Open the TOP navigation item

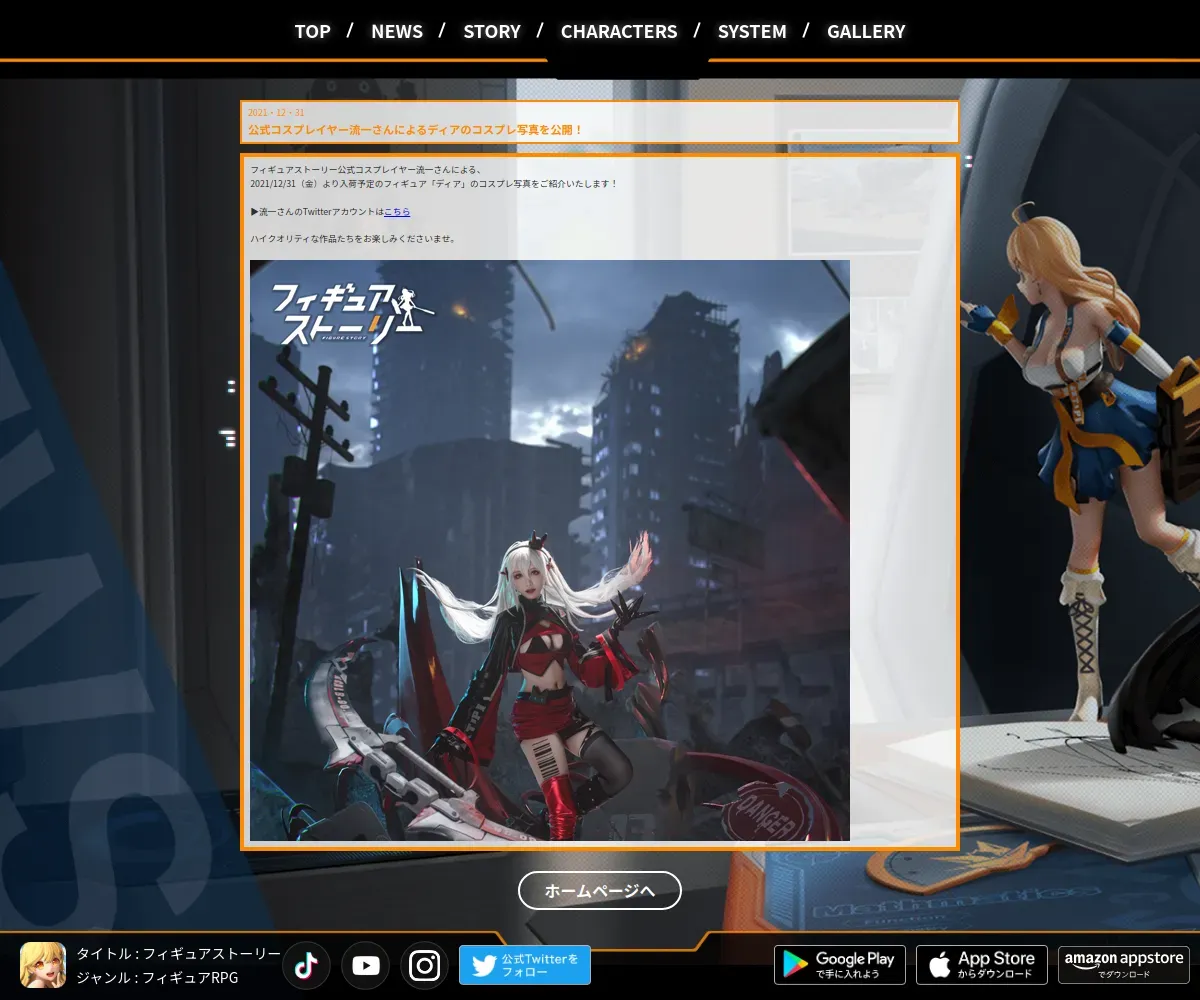pyautogui.click(x=312, y=31)
